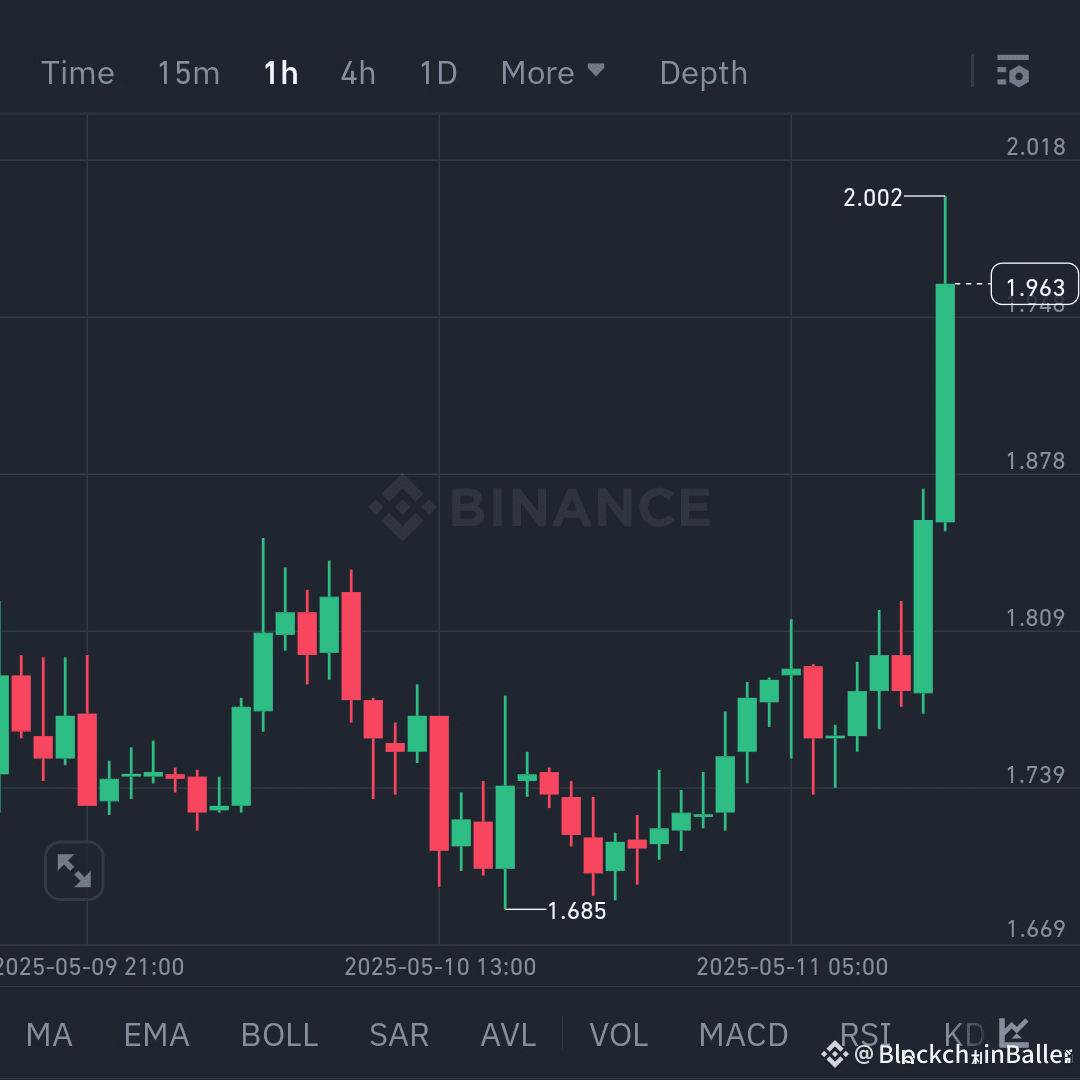
Task: Select the MA moving average indicator
Action: pyautogui.click(x=48, y=1034)
